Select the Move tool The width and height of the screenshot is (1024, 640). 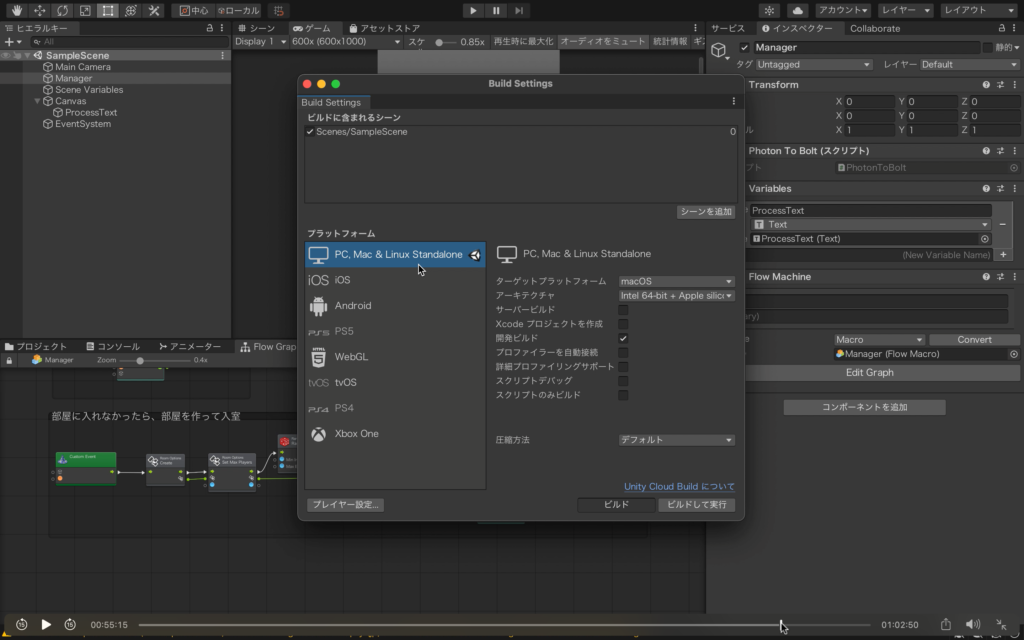(39, 10)
